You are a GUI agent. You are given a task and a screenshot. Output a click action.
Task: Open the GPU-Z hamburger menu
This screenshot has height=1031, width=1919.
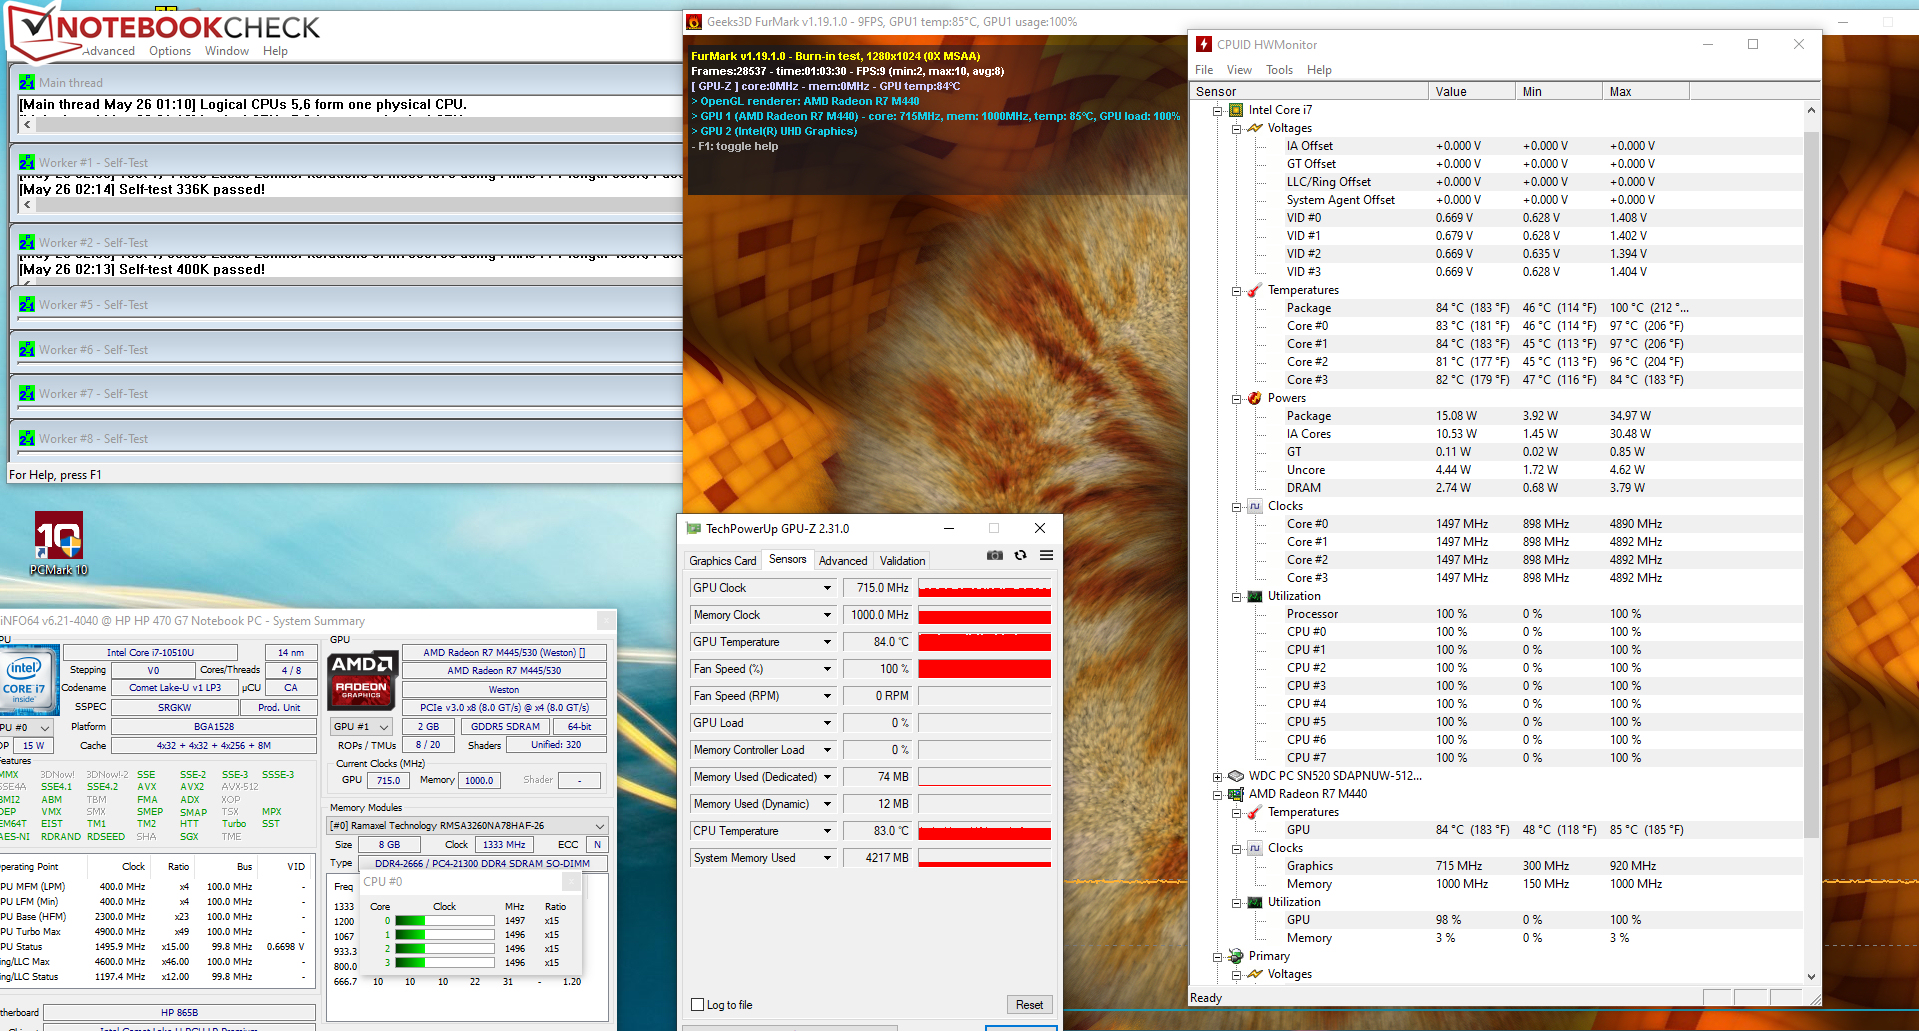[1046, 555]
